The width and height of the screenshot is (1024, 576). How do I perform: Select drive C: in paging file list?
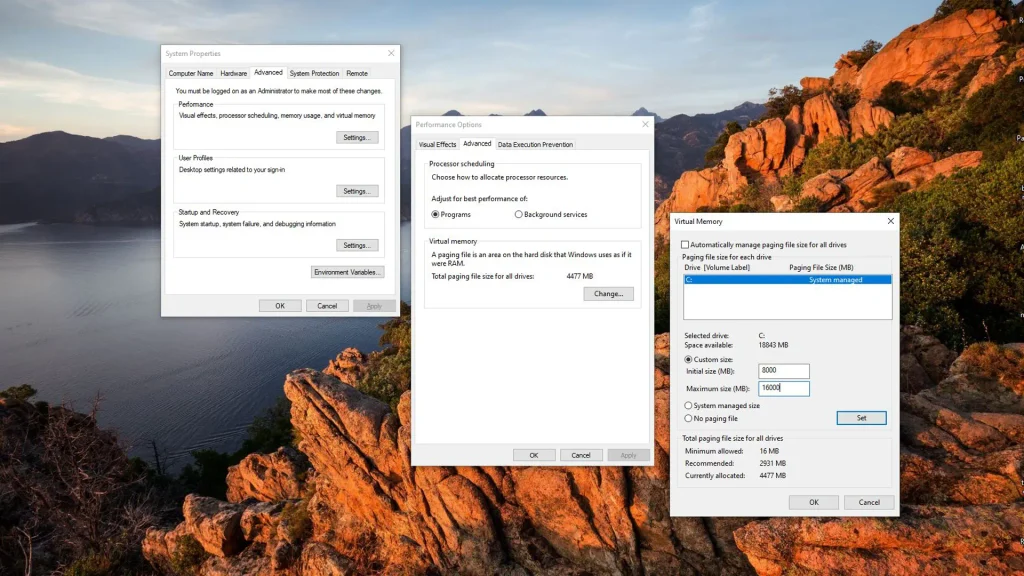pyautogui.click(x=787, y=280)
